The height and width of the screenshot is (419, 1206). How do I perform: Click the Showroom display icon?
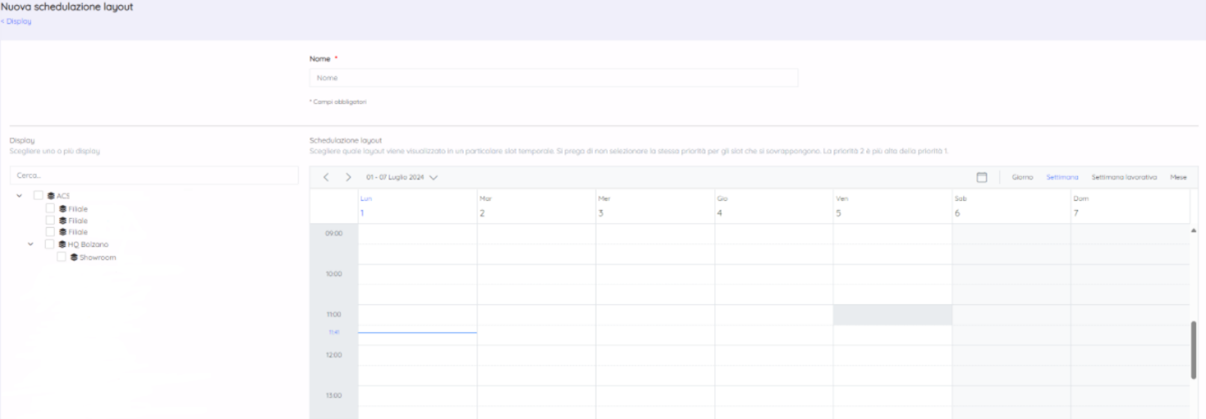(x=74, y=256)
